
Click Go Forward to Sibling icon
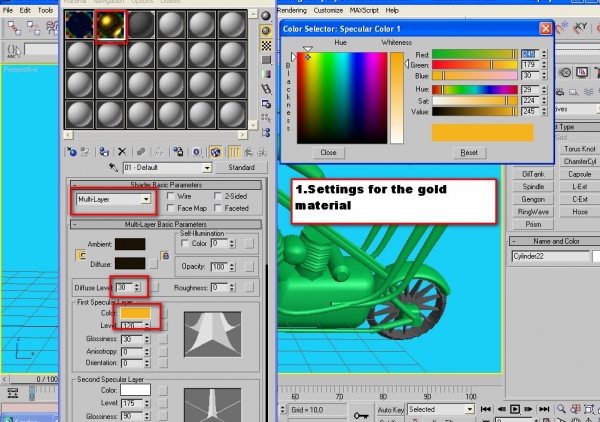point(262,152)
